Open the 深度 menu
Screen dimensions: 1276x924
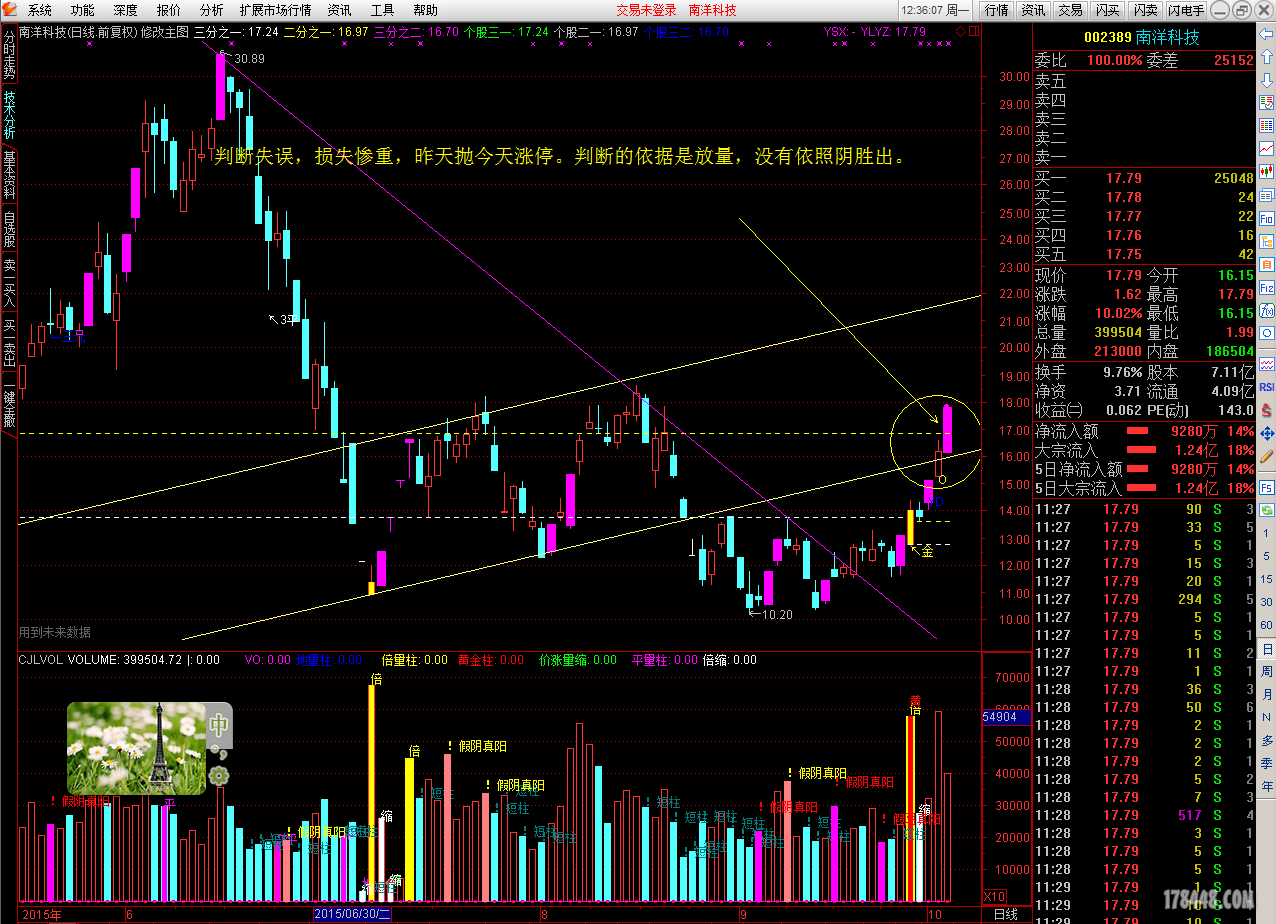coord(126,10)
